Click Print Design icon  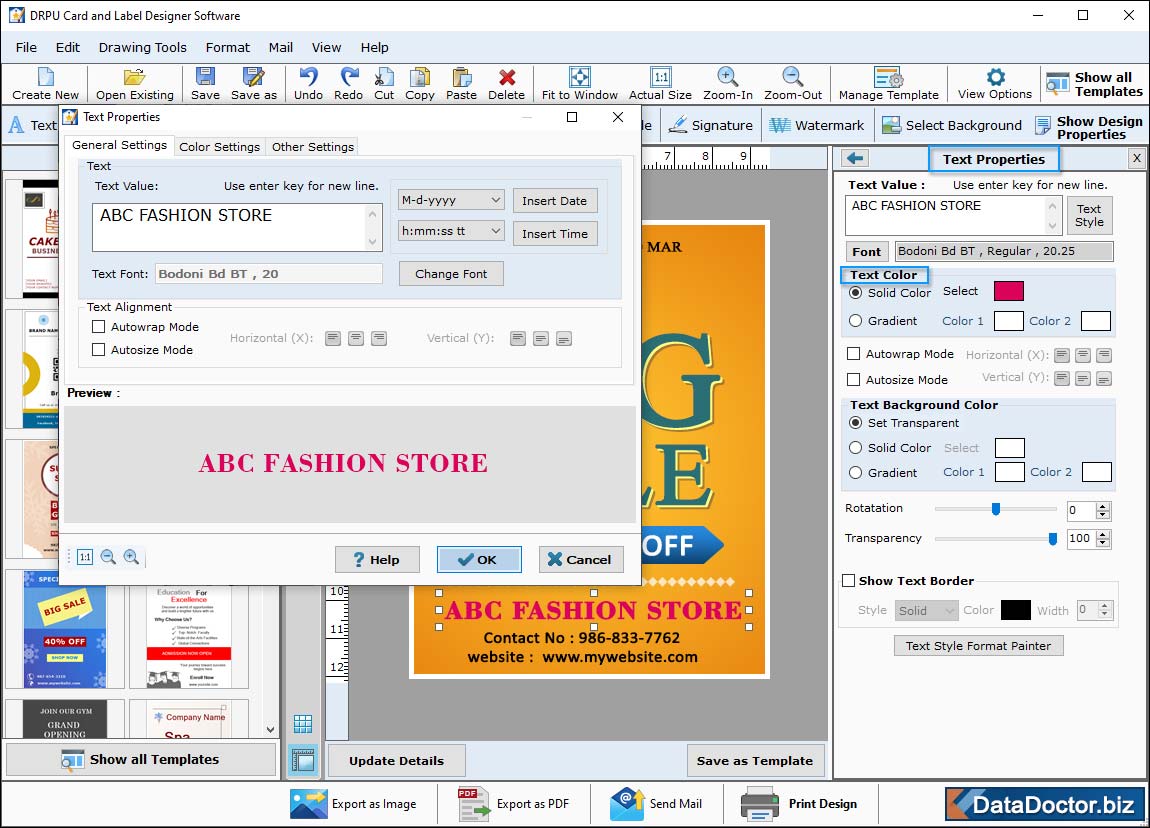tap(759, 804)
